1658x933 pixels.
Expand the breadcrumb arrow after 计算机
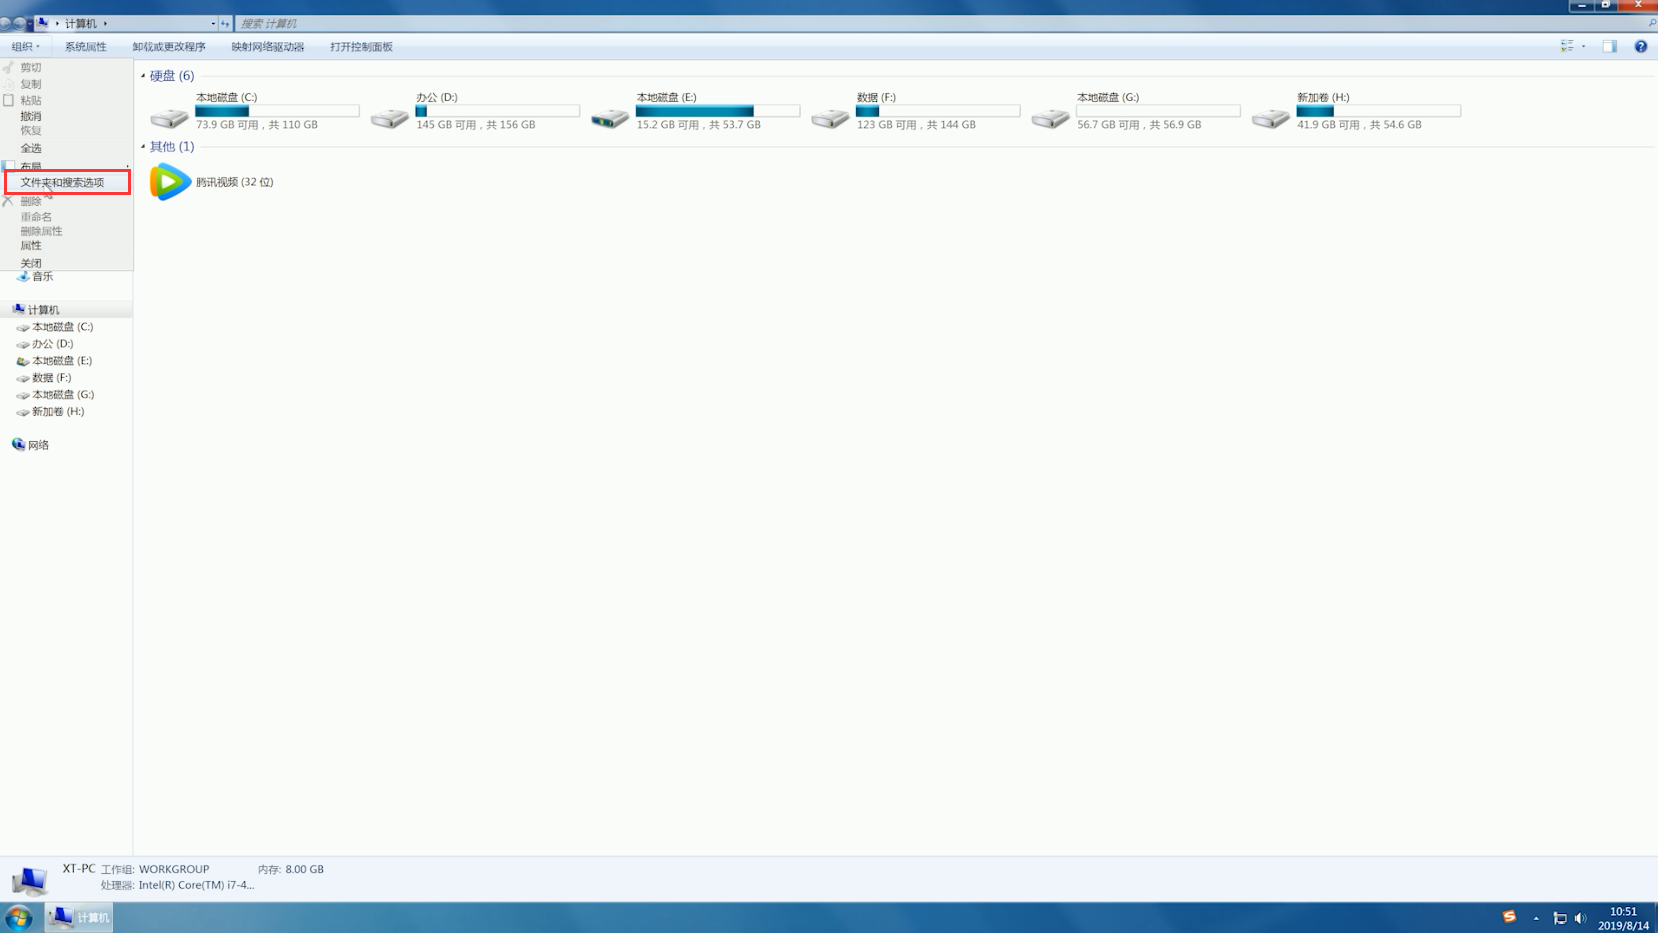point(105,23)
